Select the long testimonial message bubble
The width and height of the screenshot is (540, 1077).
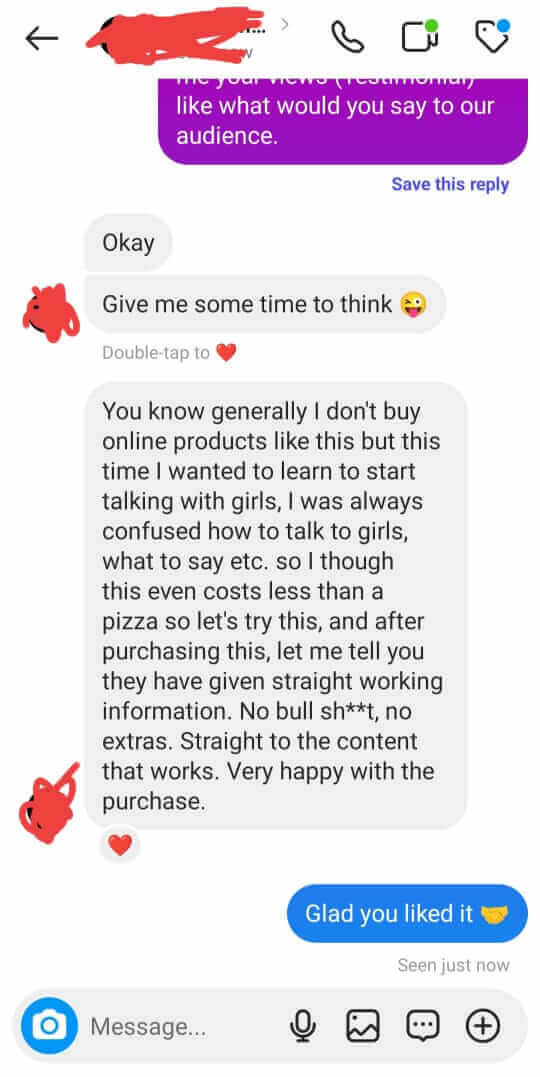276,604
